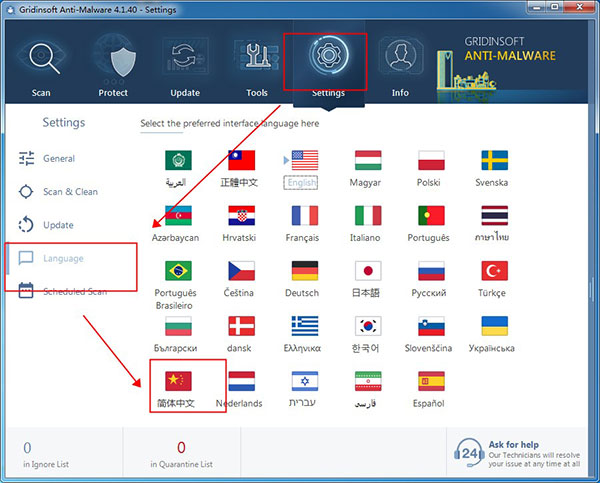
Task: Open the Scheduled Scan settings
Action: pyautogui.click(x=63, y=291)
